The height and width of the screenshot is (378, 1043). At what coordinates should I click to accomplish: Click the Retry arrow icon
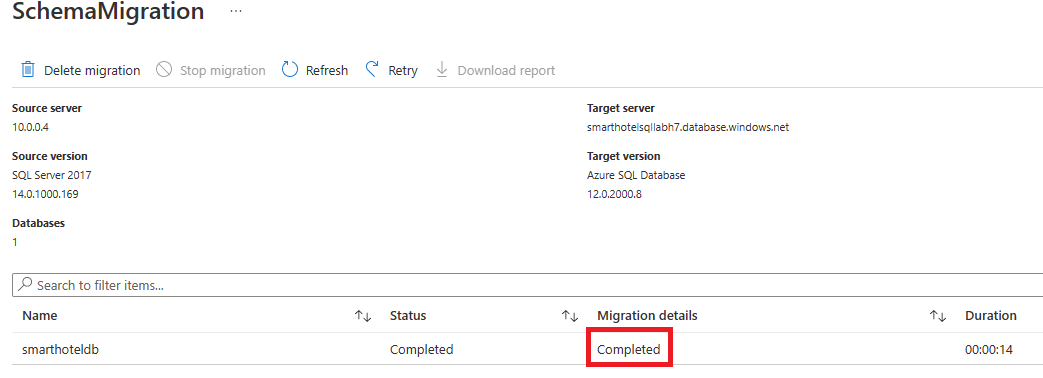click(x=372, y=69)
